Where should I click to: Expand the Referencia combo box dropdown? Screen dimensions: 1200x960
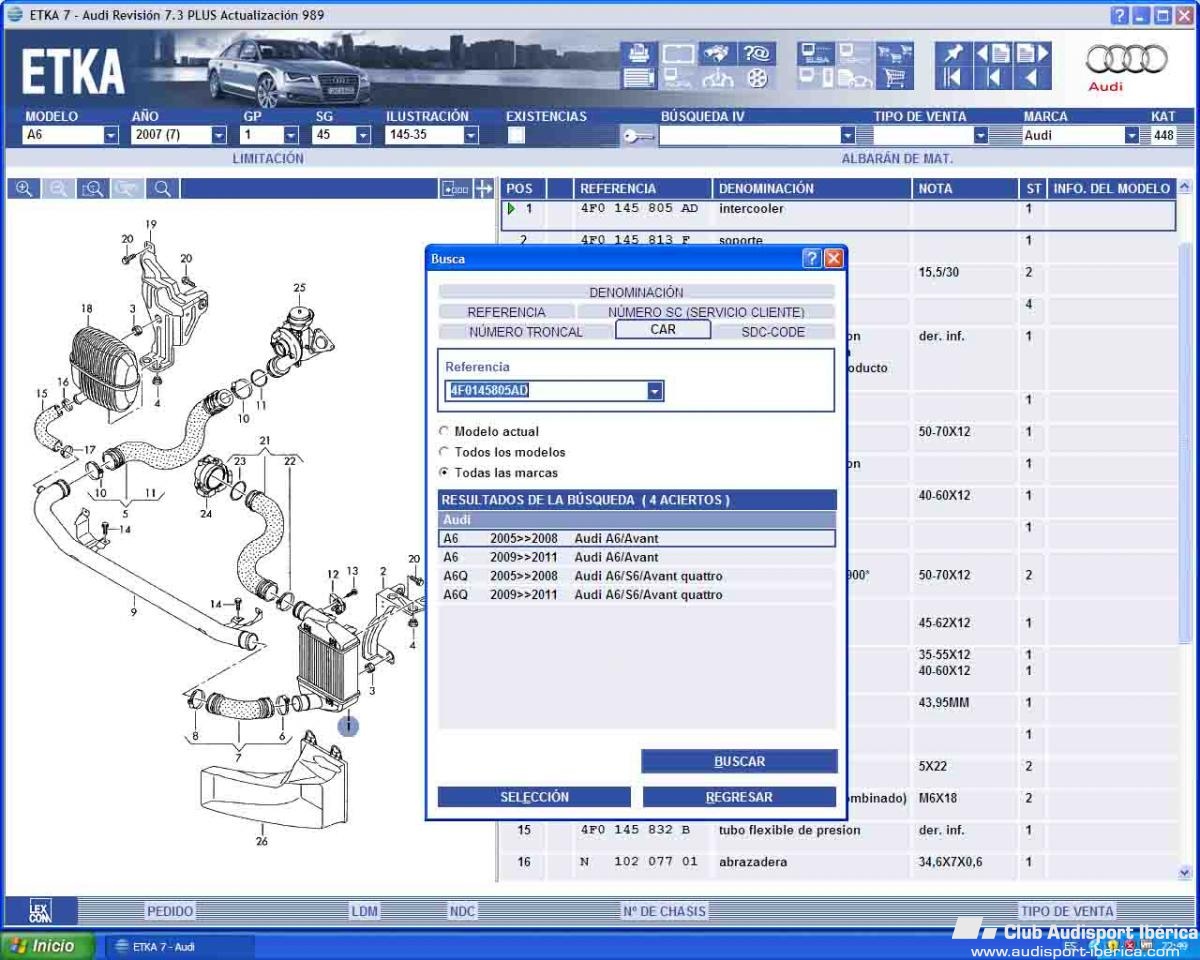tap(655, 391)
